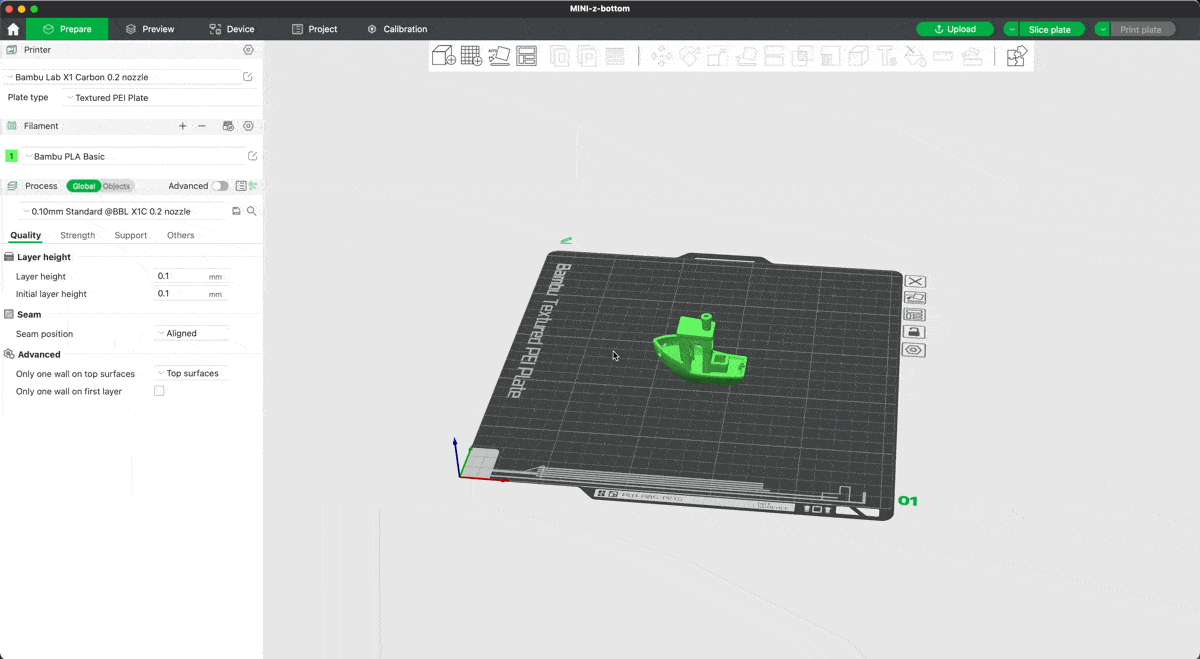Search process settings with magnifier icon
This screenshot has height=659, width=1200.
pyautogui.click(x=252, y=211)
